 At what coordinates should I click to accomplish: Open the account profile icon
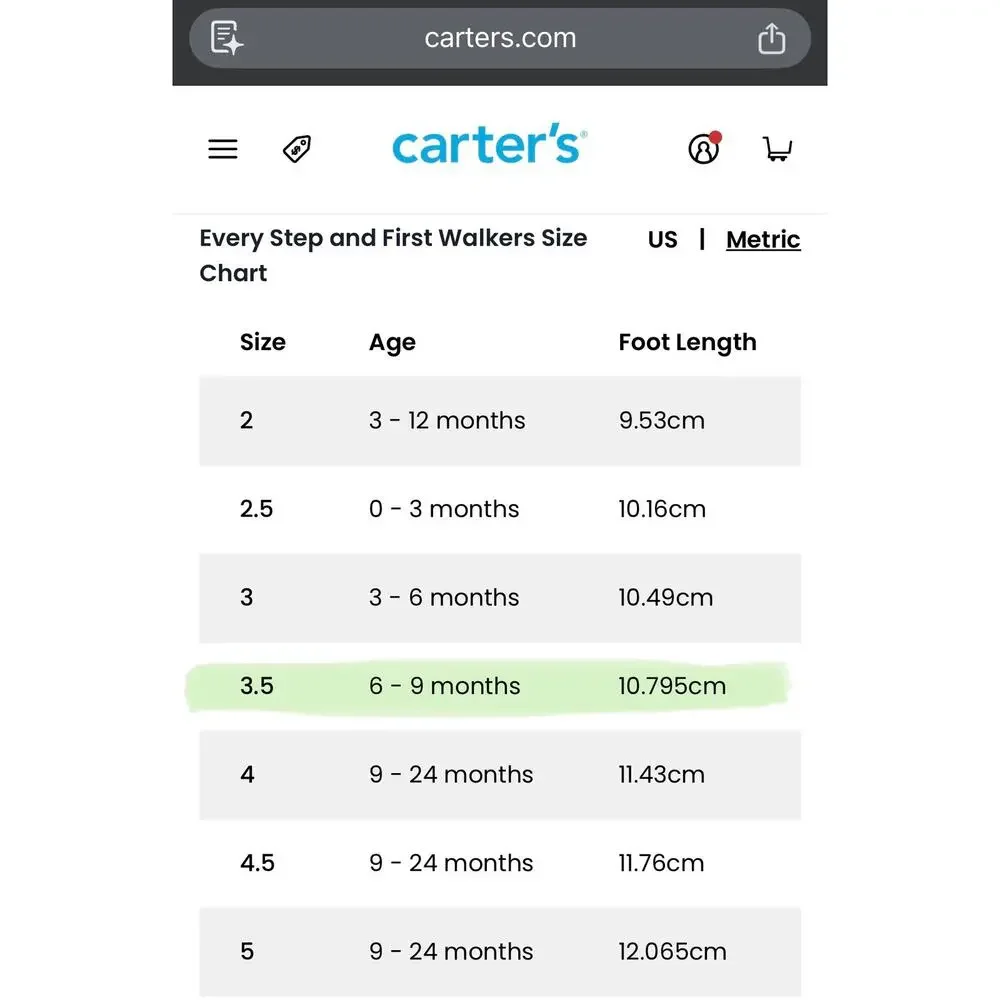pyautogui.click(x=704, y=148)
